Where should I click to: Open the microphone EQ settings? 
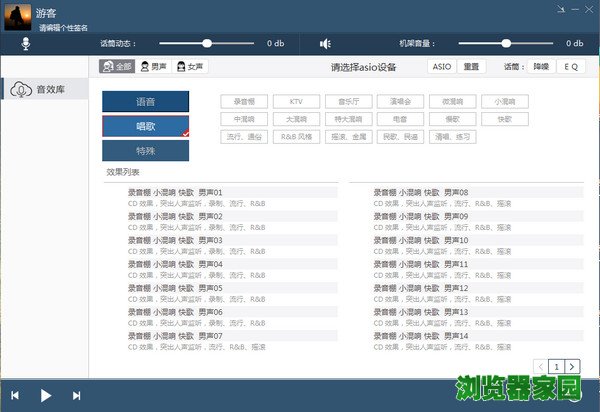click(x=571, y=67)
